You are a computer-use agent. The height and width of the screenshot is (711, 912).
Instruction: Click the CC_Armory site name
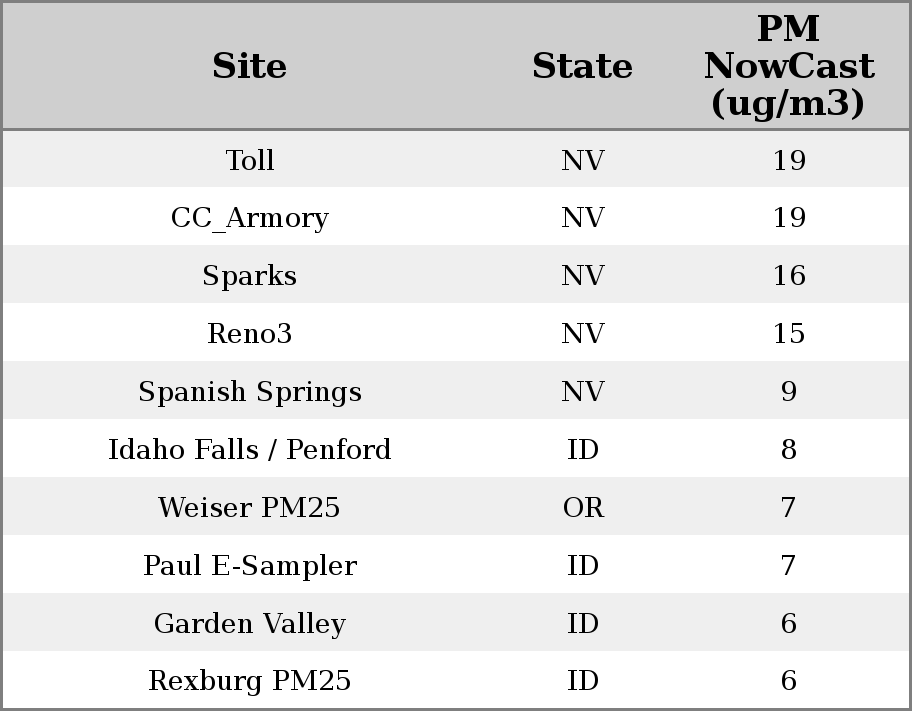(x=249, y=218)
